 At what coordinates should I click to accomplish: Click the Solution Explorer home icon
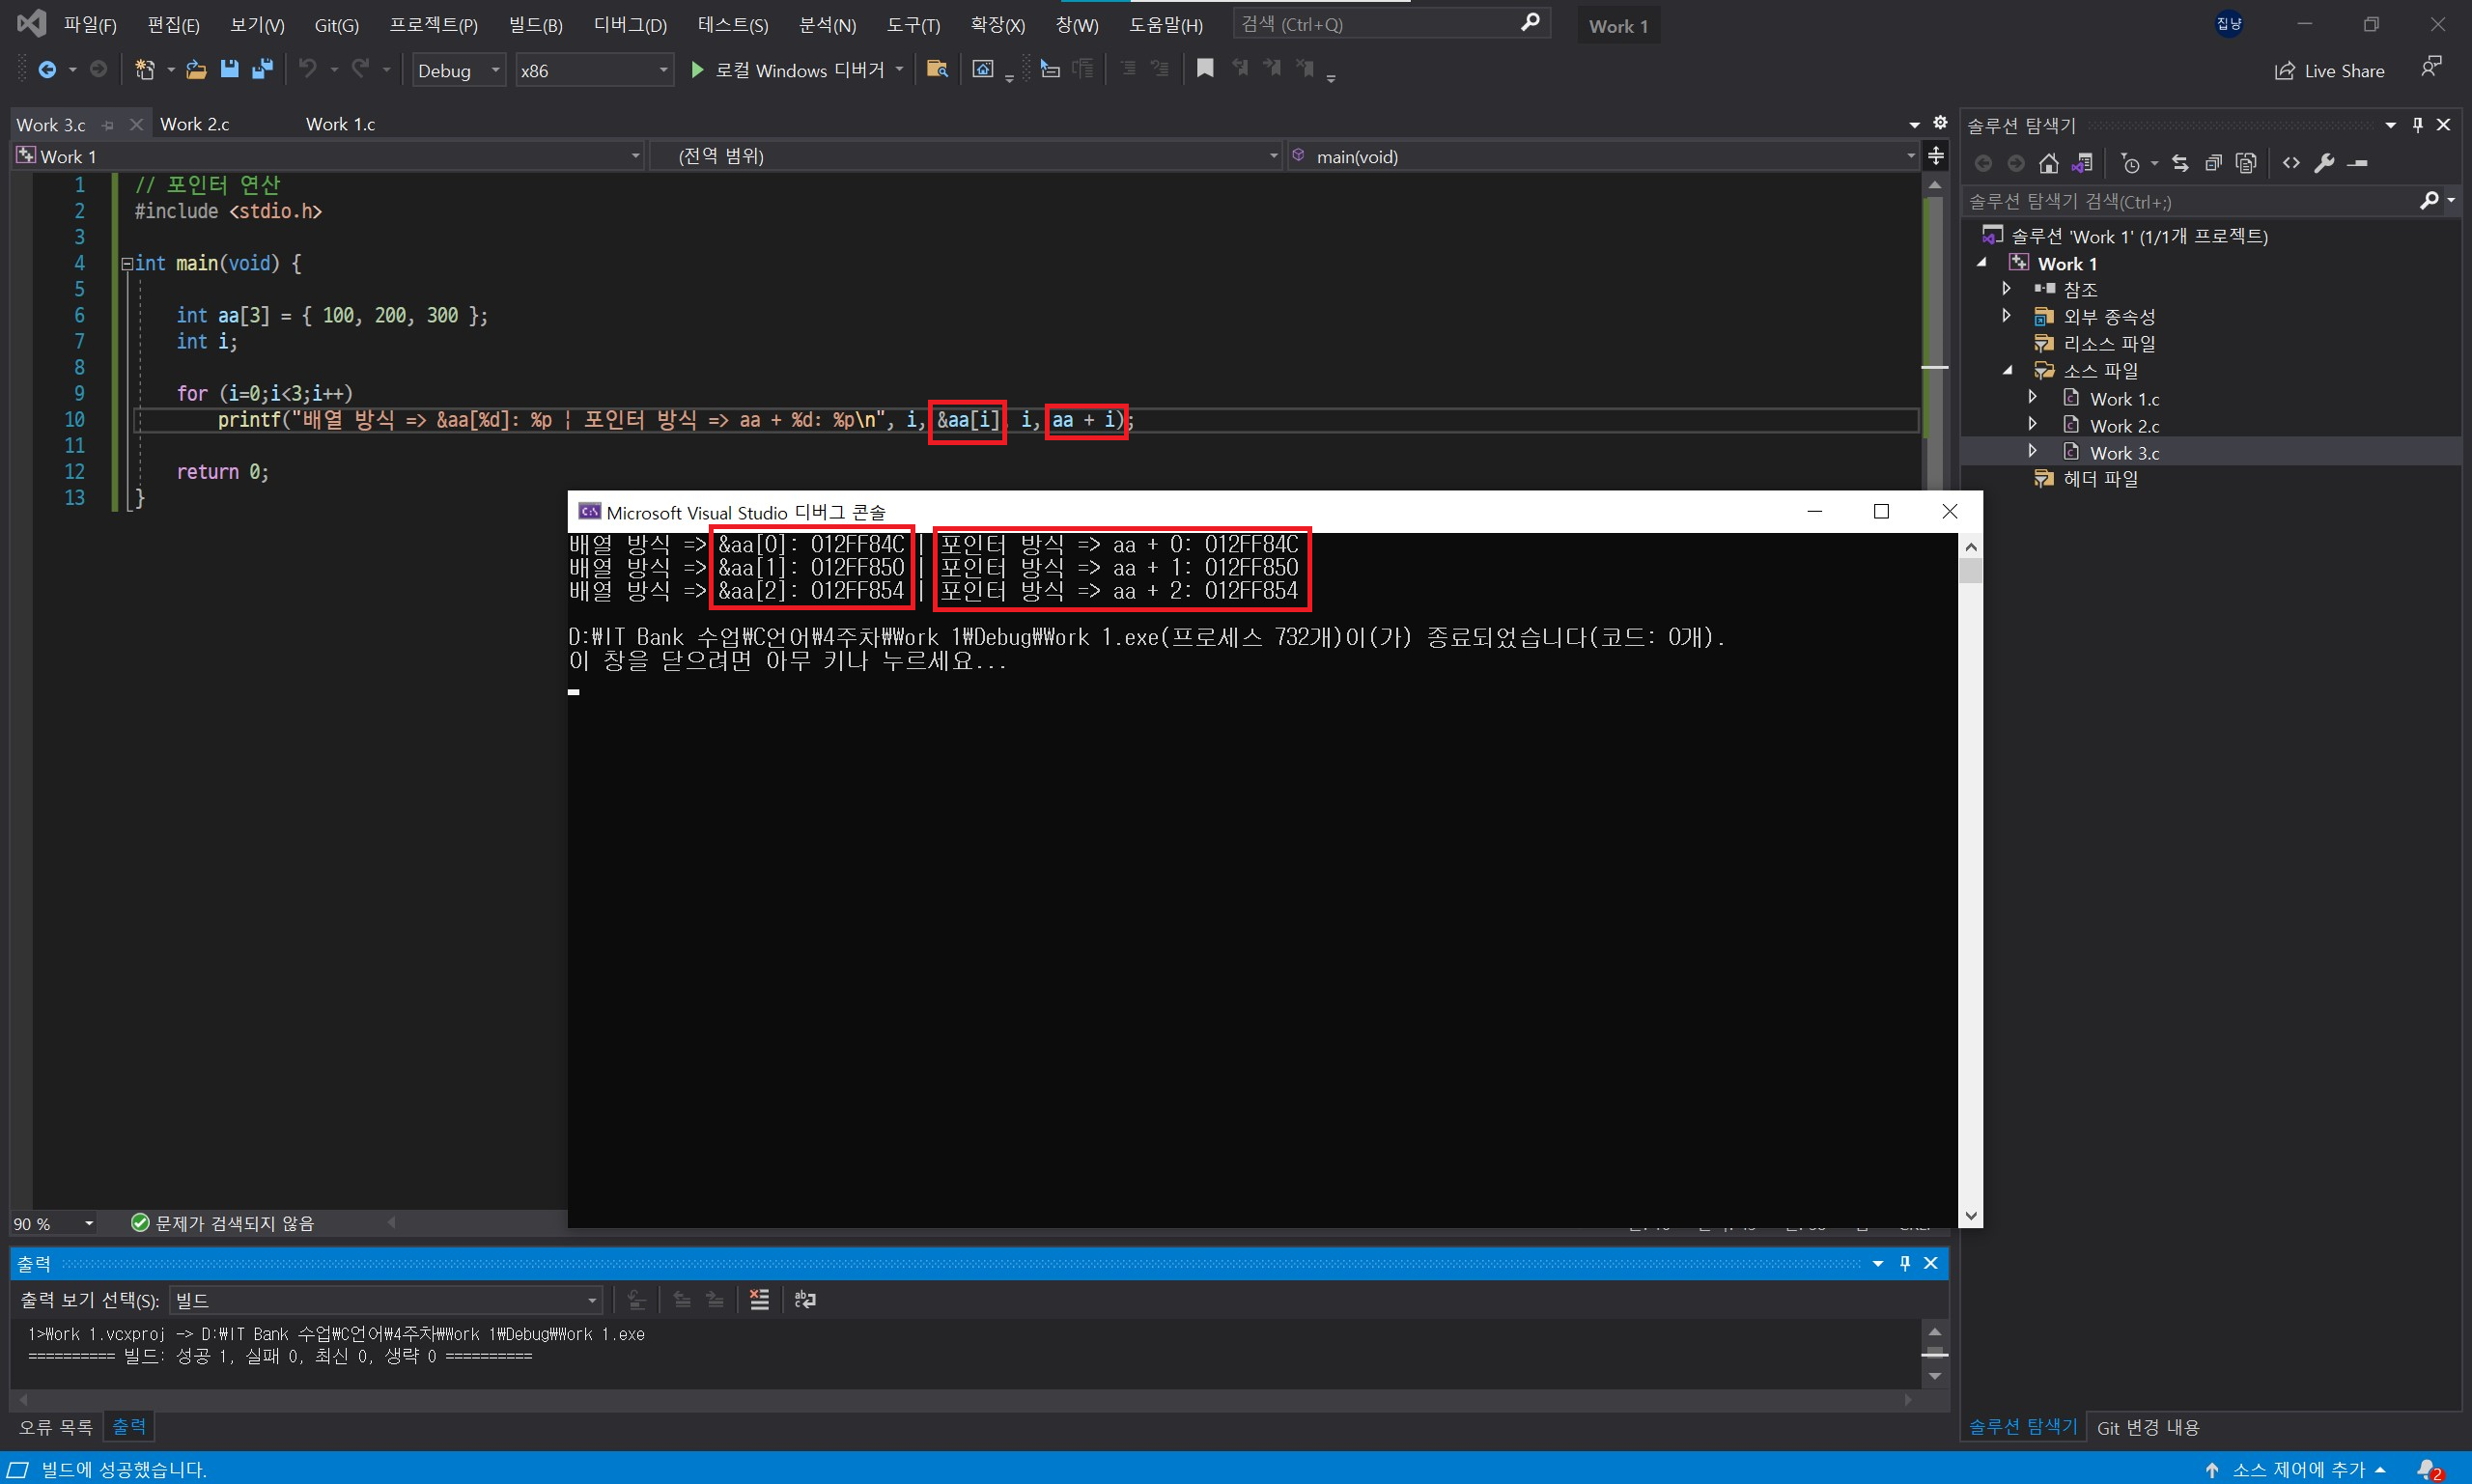2049,163
